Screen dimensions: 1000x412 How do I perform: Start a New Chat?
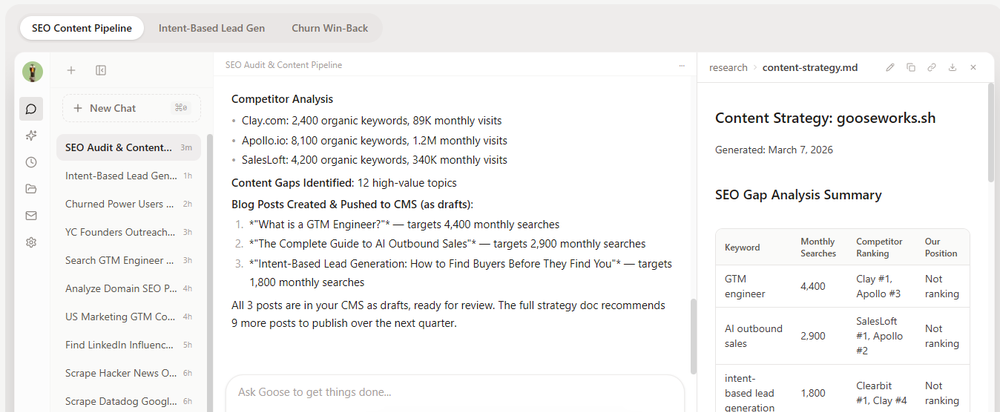(x=112, y=108)
